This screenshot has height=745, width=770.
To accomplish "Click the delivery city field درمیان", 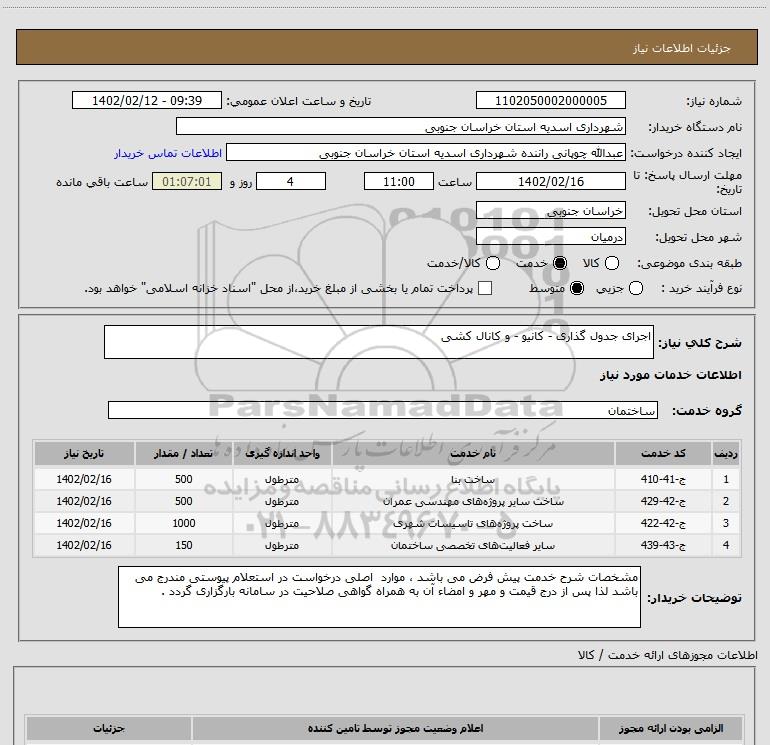I will point(550,237).
